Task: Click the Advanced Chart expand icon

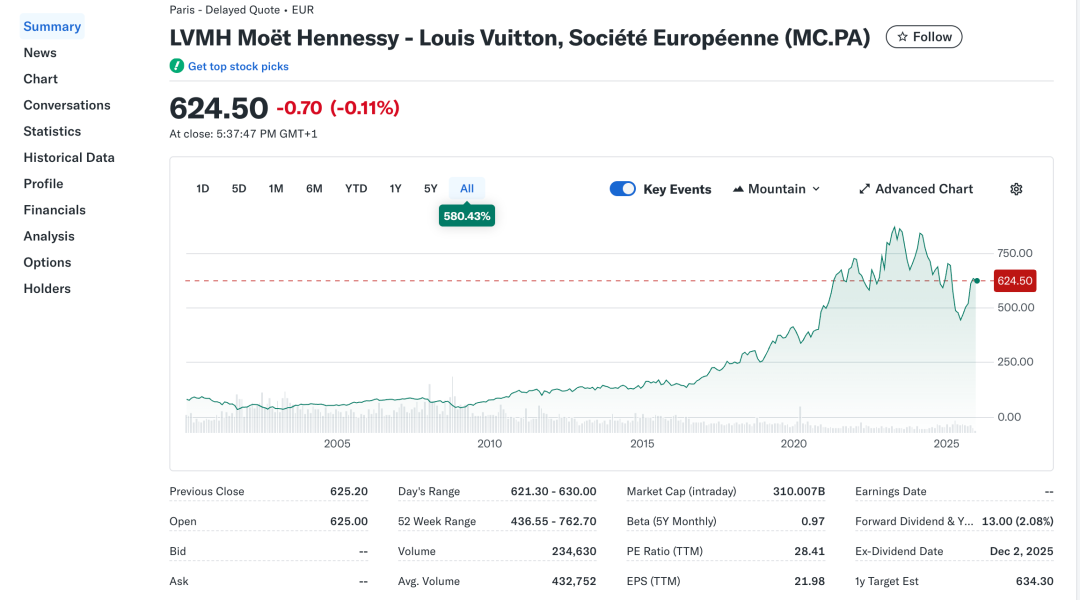Action: 865,189
